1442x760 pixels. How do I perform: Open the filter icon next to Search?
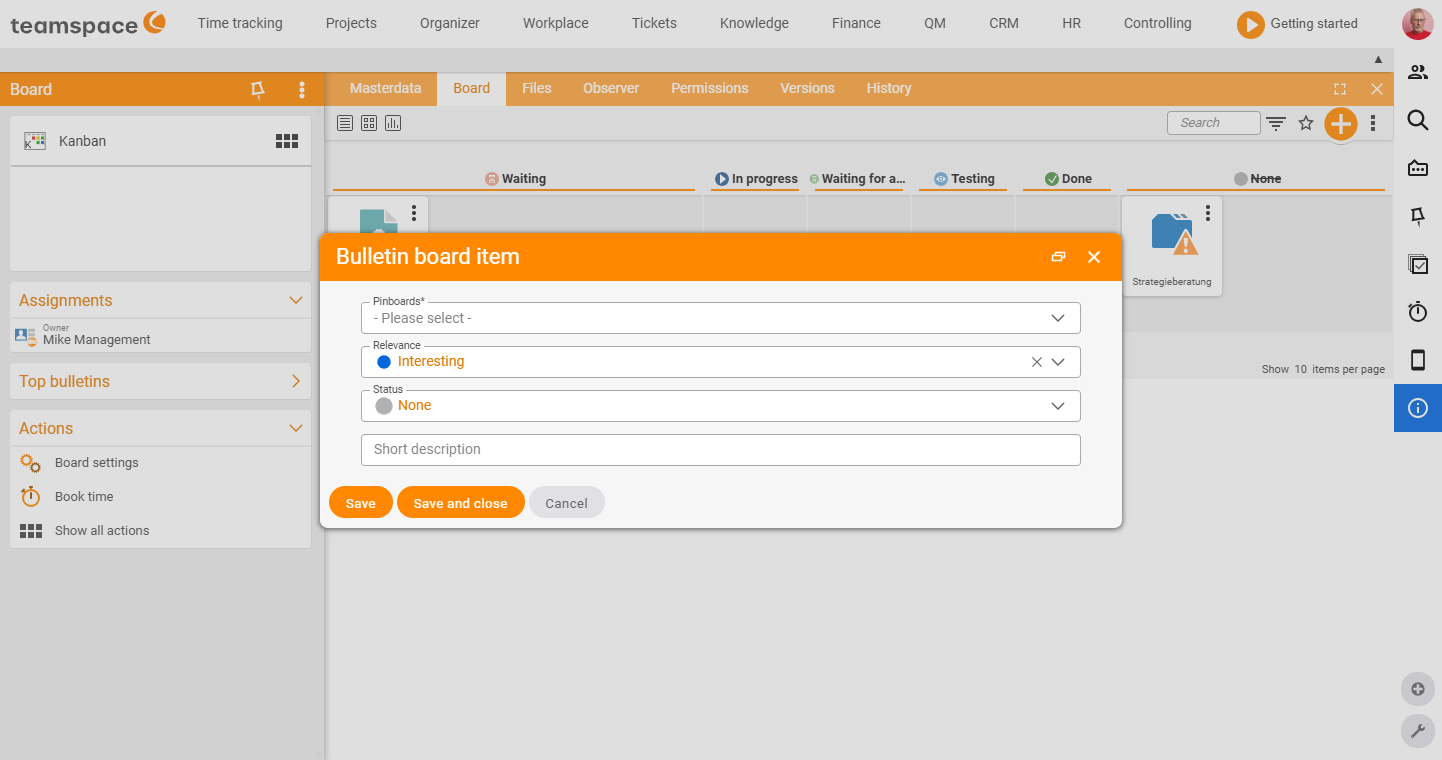[x=1276, y=123]
